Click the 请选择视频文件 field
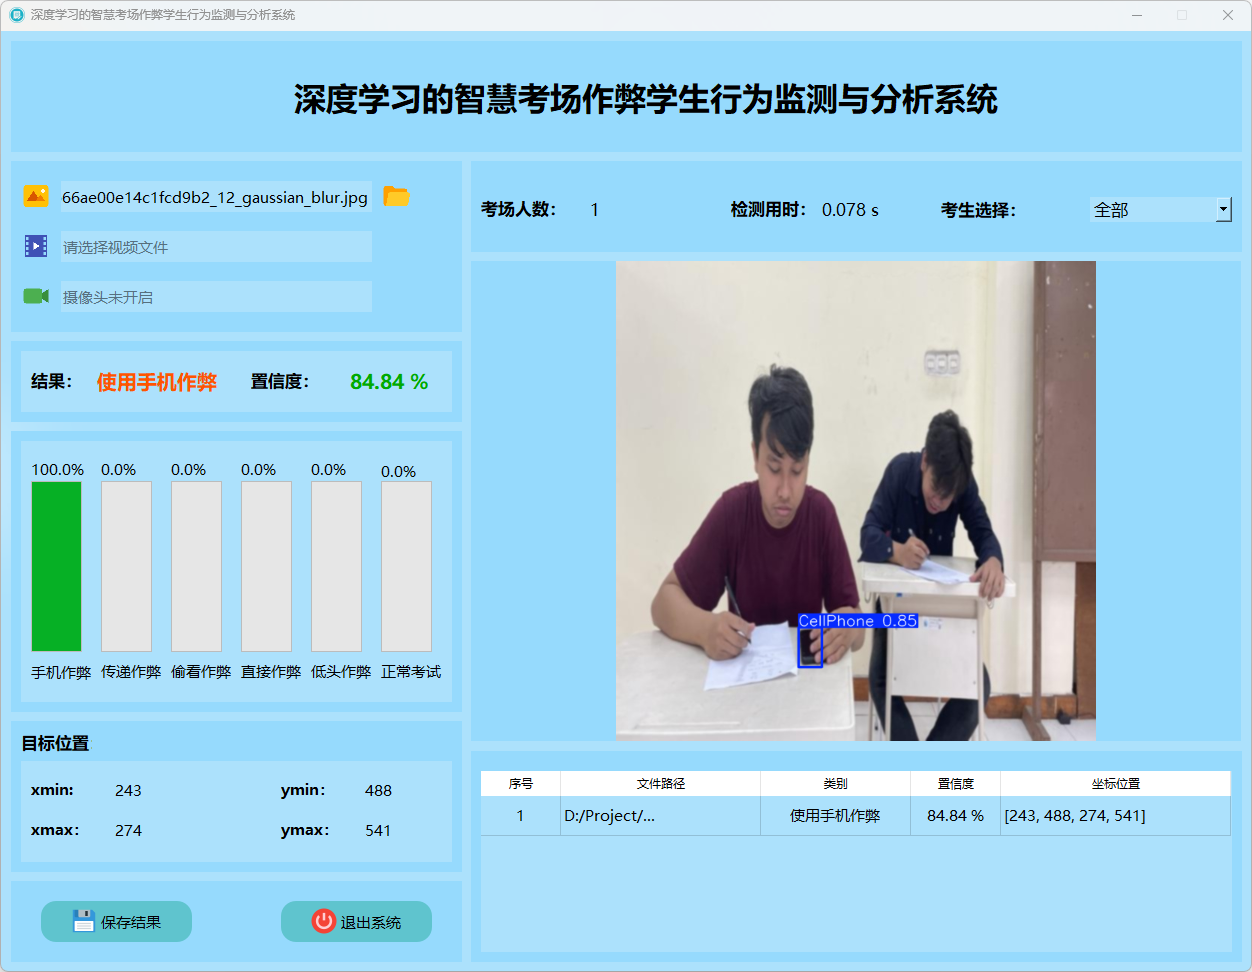 pyautogui.click(x=215, y=247)
